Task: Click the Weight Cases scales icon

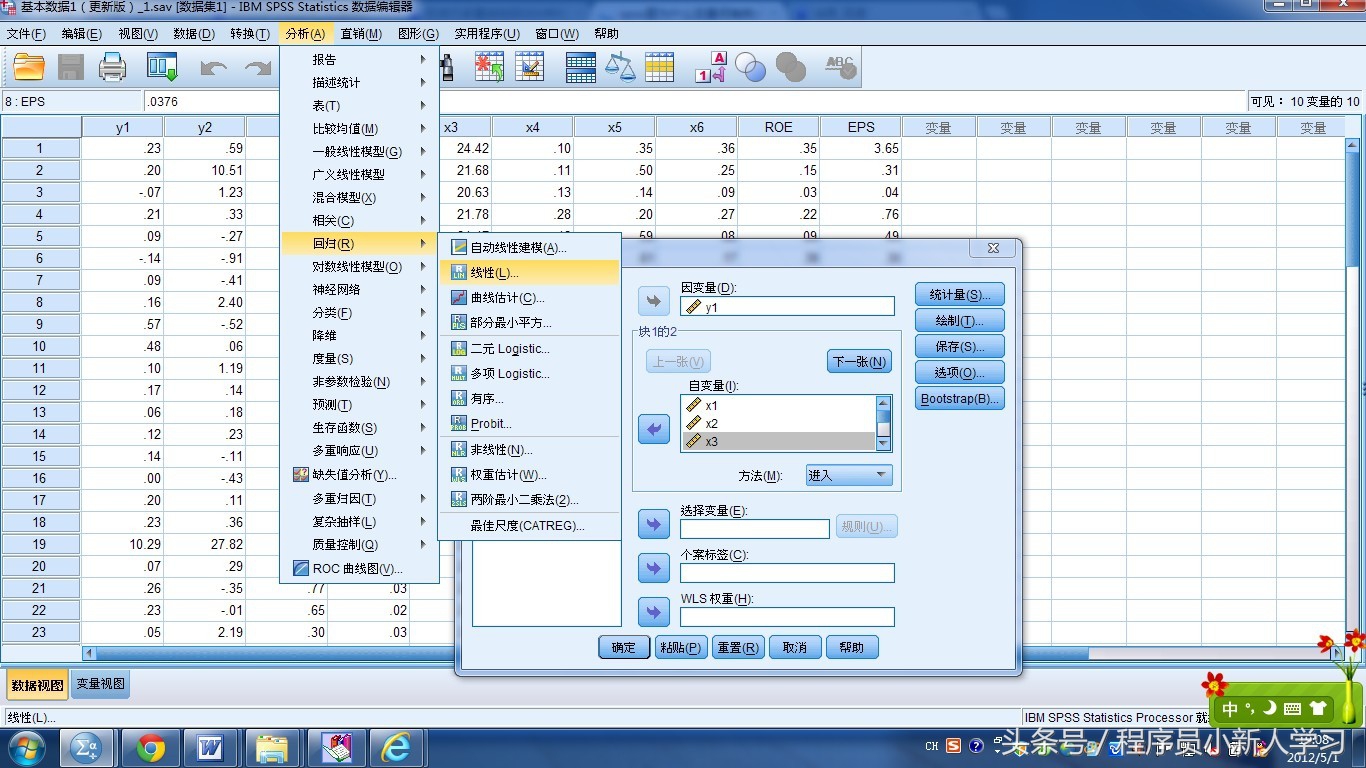Action: point(620,67)
